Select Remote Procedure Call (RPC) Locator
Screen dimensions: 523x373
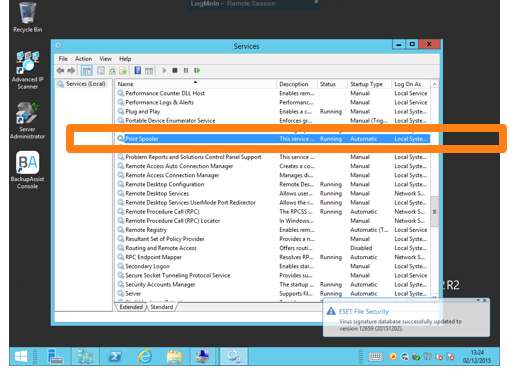tap(273, 221)
